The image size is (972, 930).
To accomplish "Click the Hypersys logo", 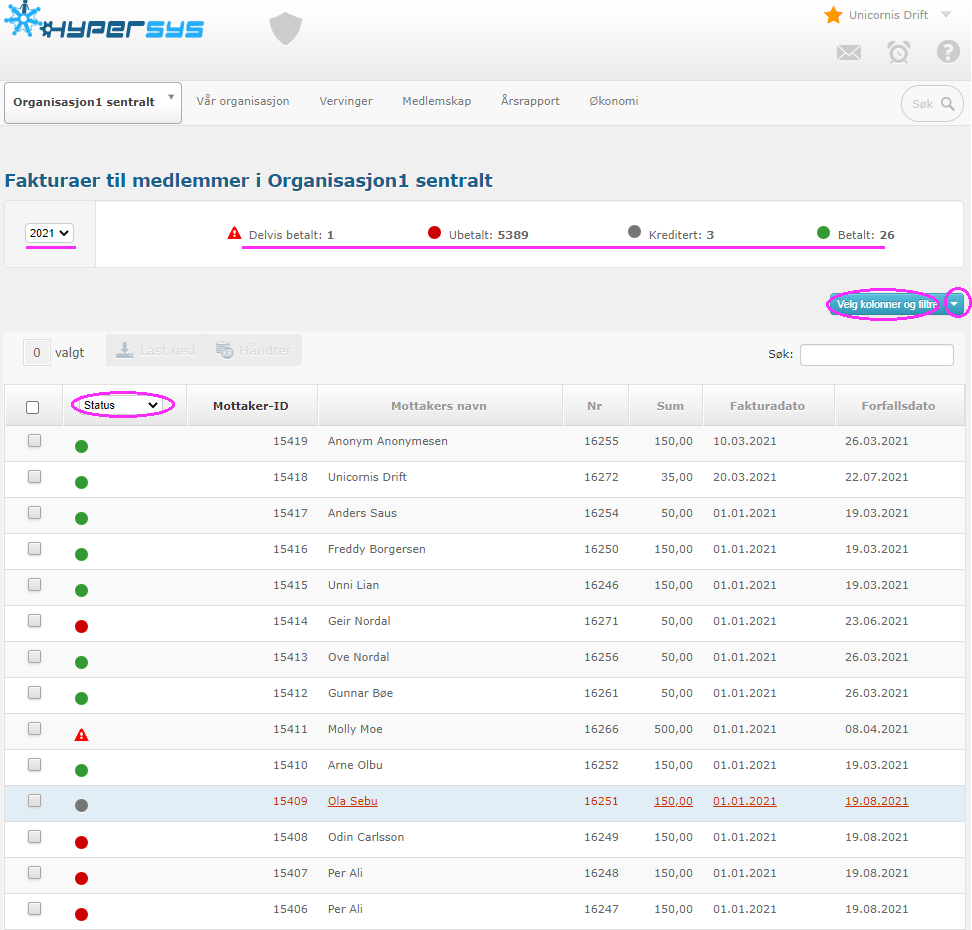I will 104,21.
